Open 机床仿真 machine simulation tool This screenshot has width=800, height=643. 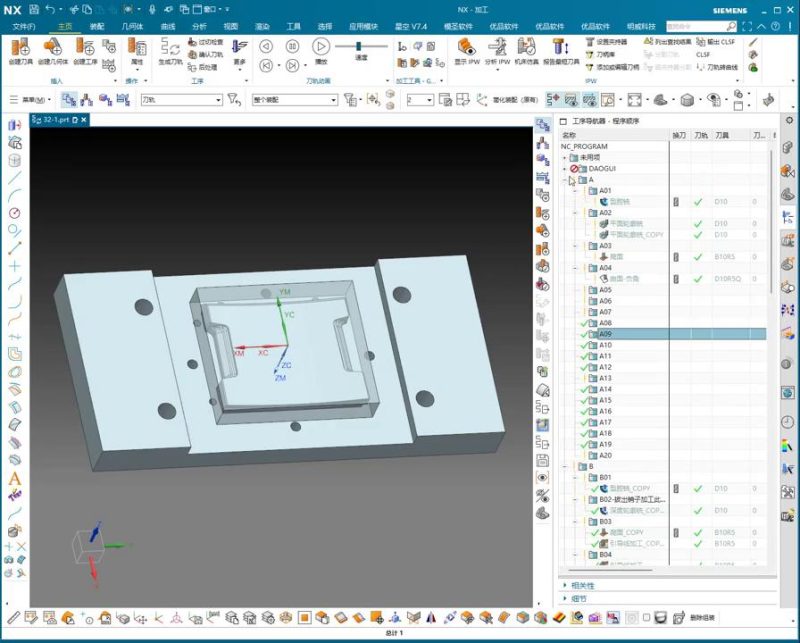(527, 48)
